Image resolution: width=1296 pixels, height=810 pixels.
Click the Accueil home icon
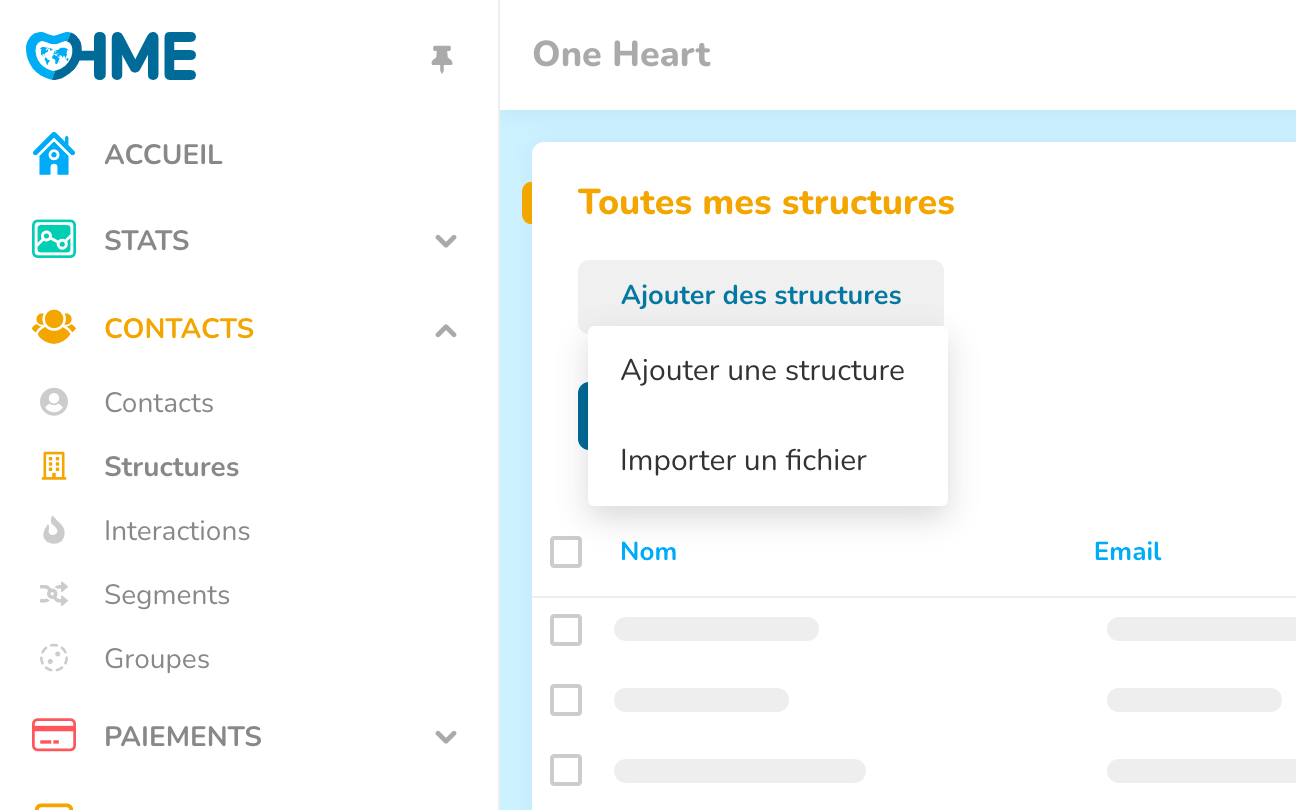54,155
